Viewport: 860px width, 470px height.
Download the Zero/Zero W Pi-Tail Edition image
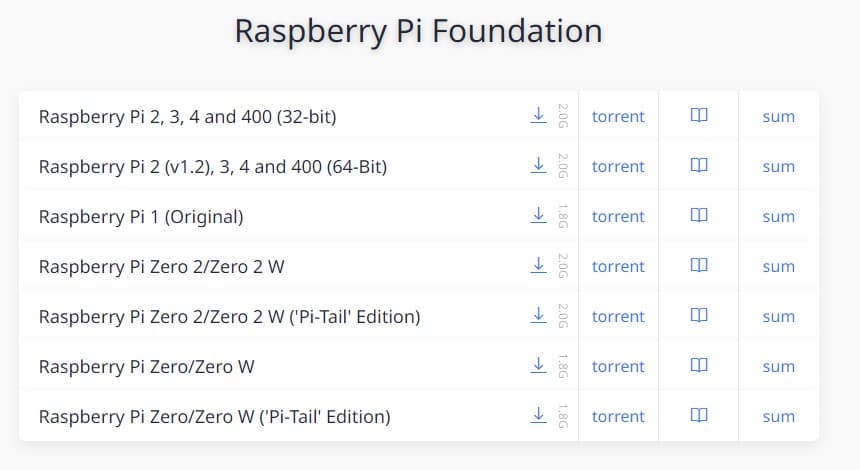pos(539,415)
